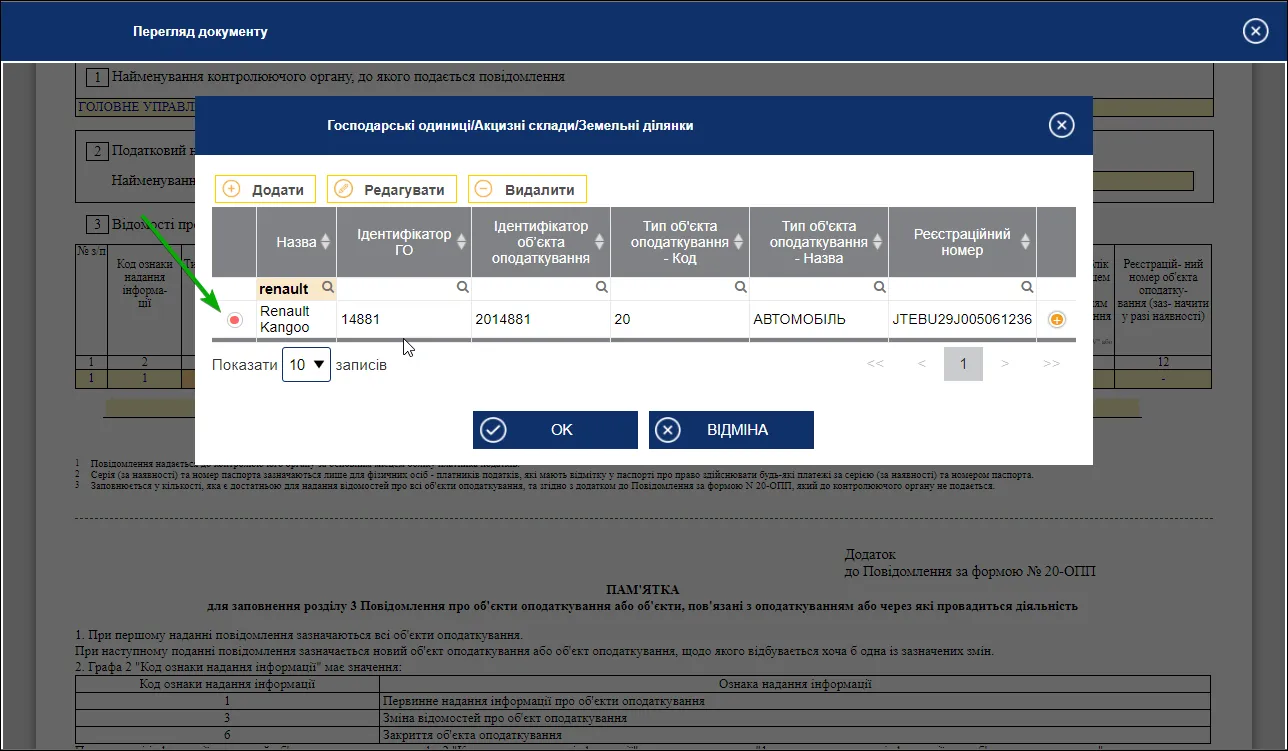Click search icon in Назва filter
Image resolution: width=1288 pixels, height=751 pixels.
coord(327,288)
